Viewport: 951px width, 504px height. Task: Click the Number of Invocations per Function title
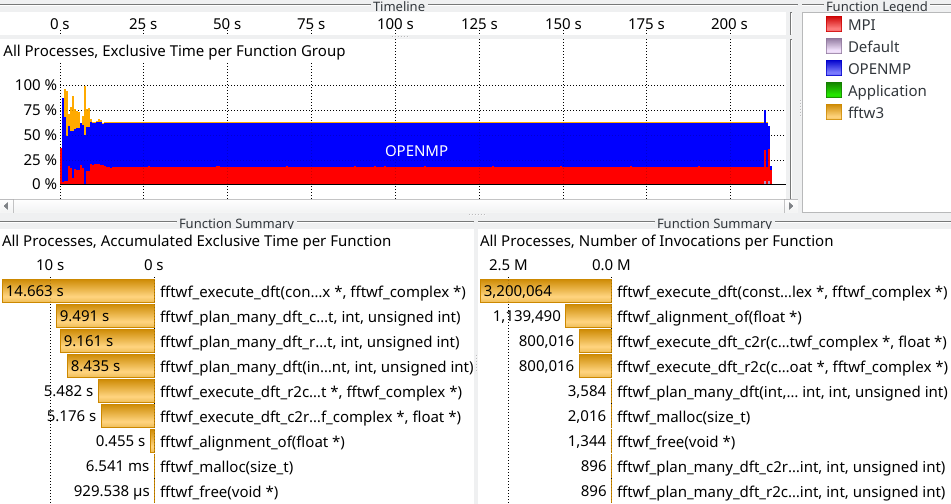click(x=656, y=241)
